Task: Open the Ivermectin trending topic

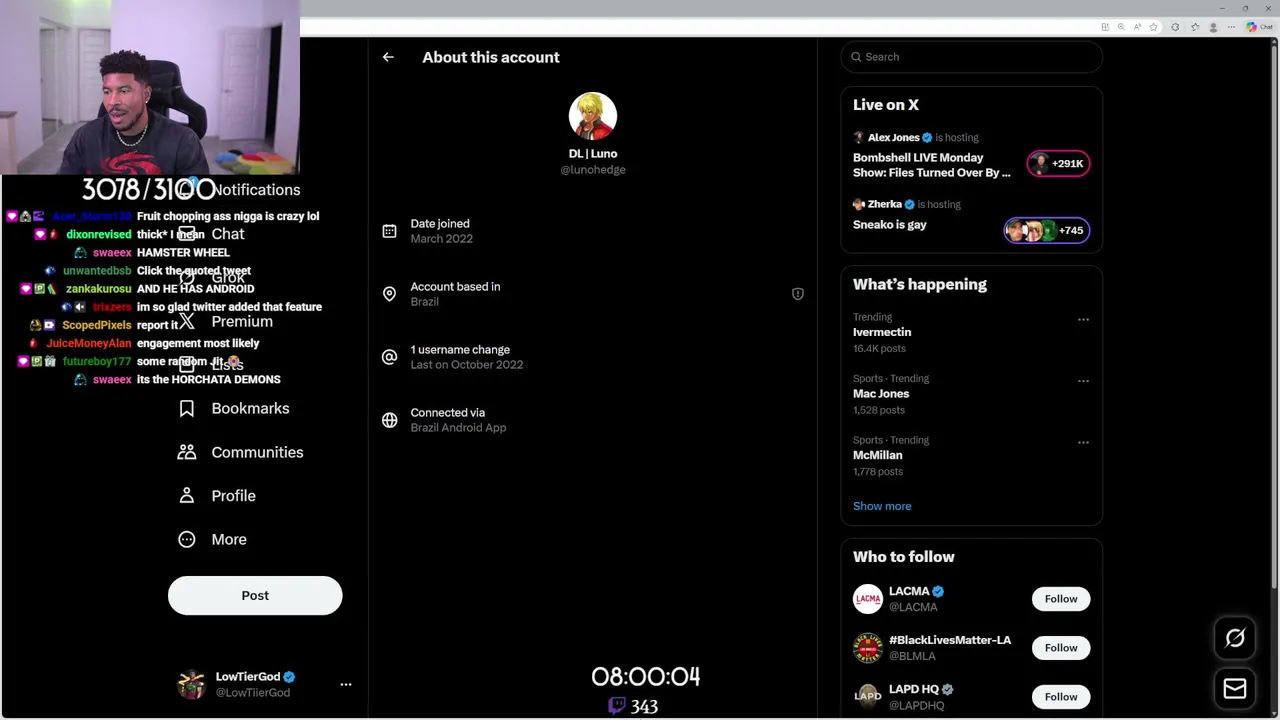Action: [x=882, y=332]
